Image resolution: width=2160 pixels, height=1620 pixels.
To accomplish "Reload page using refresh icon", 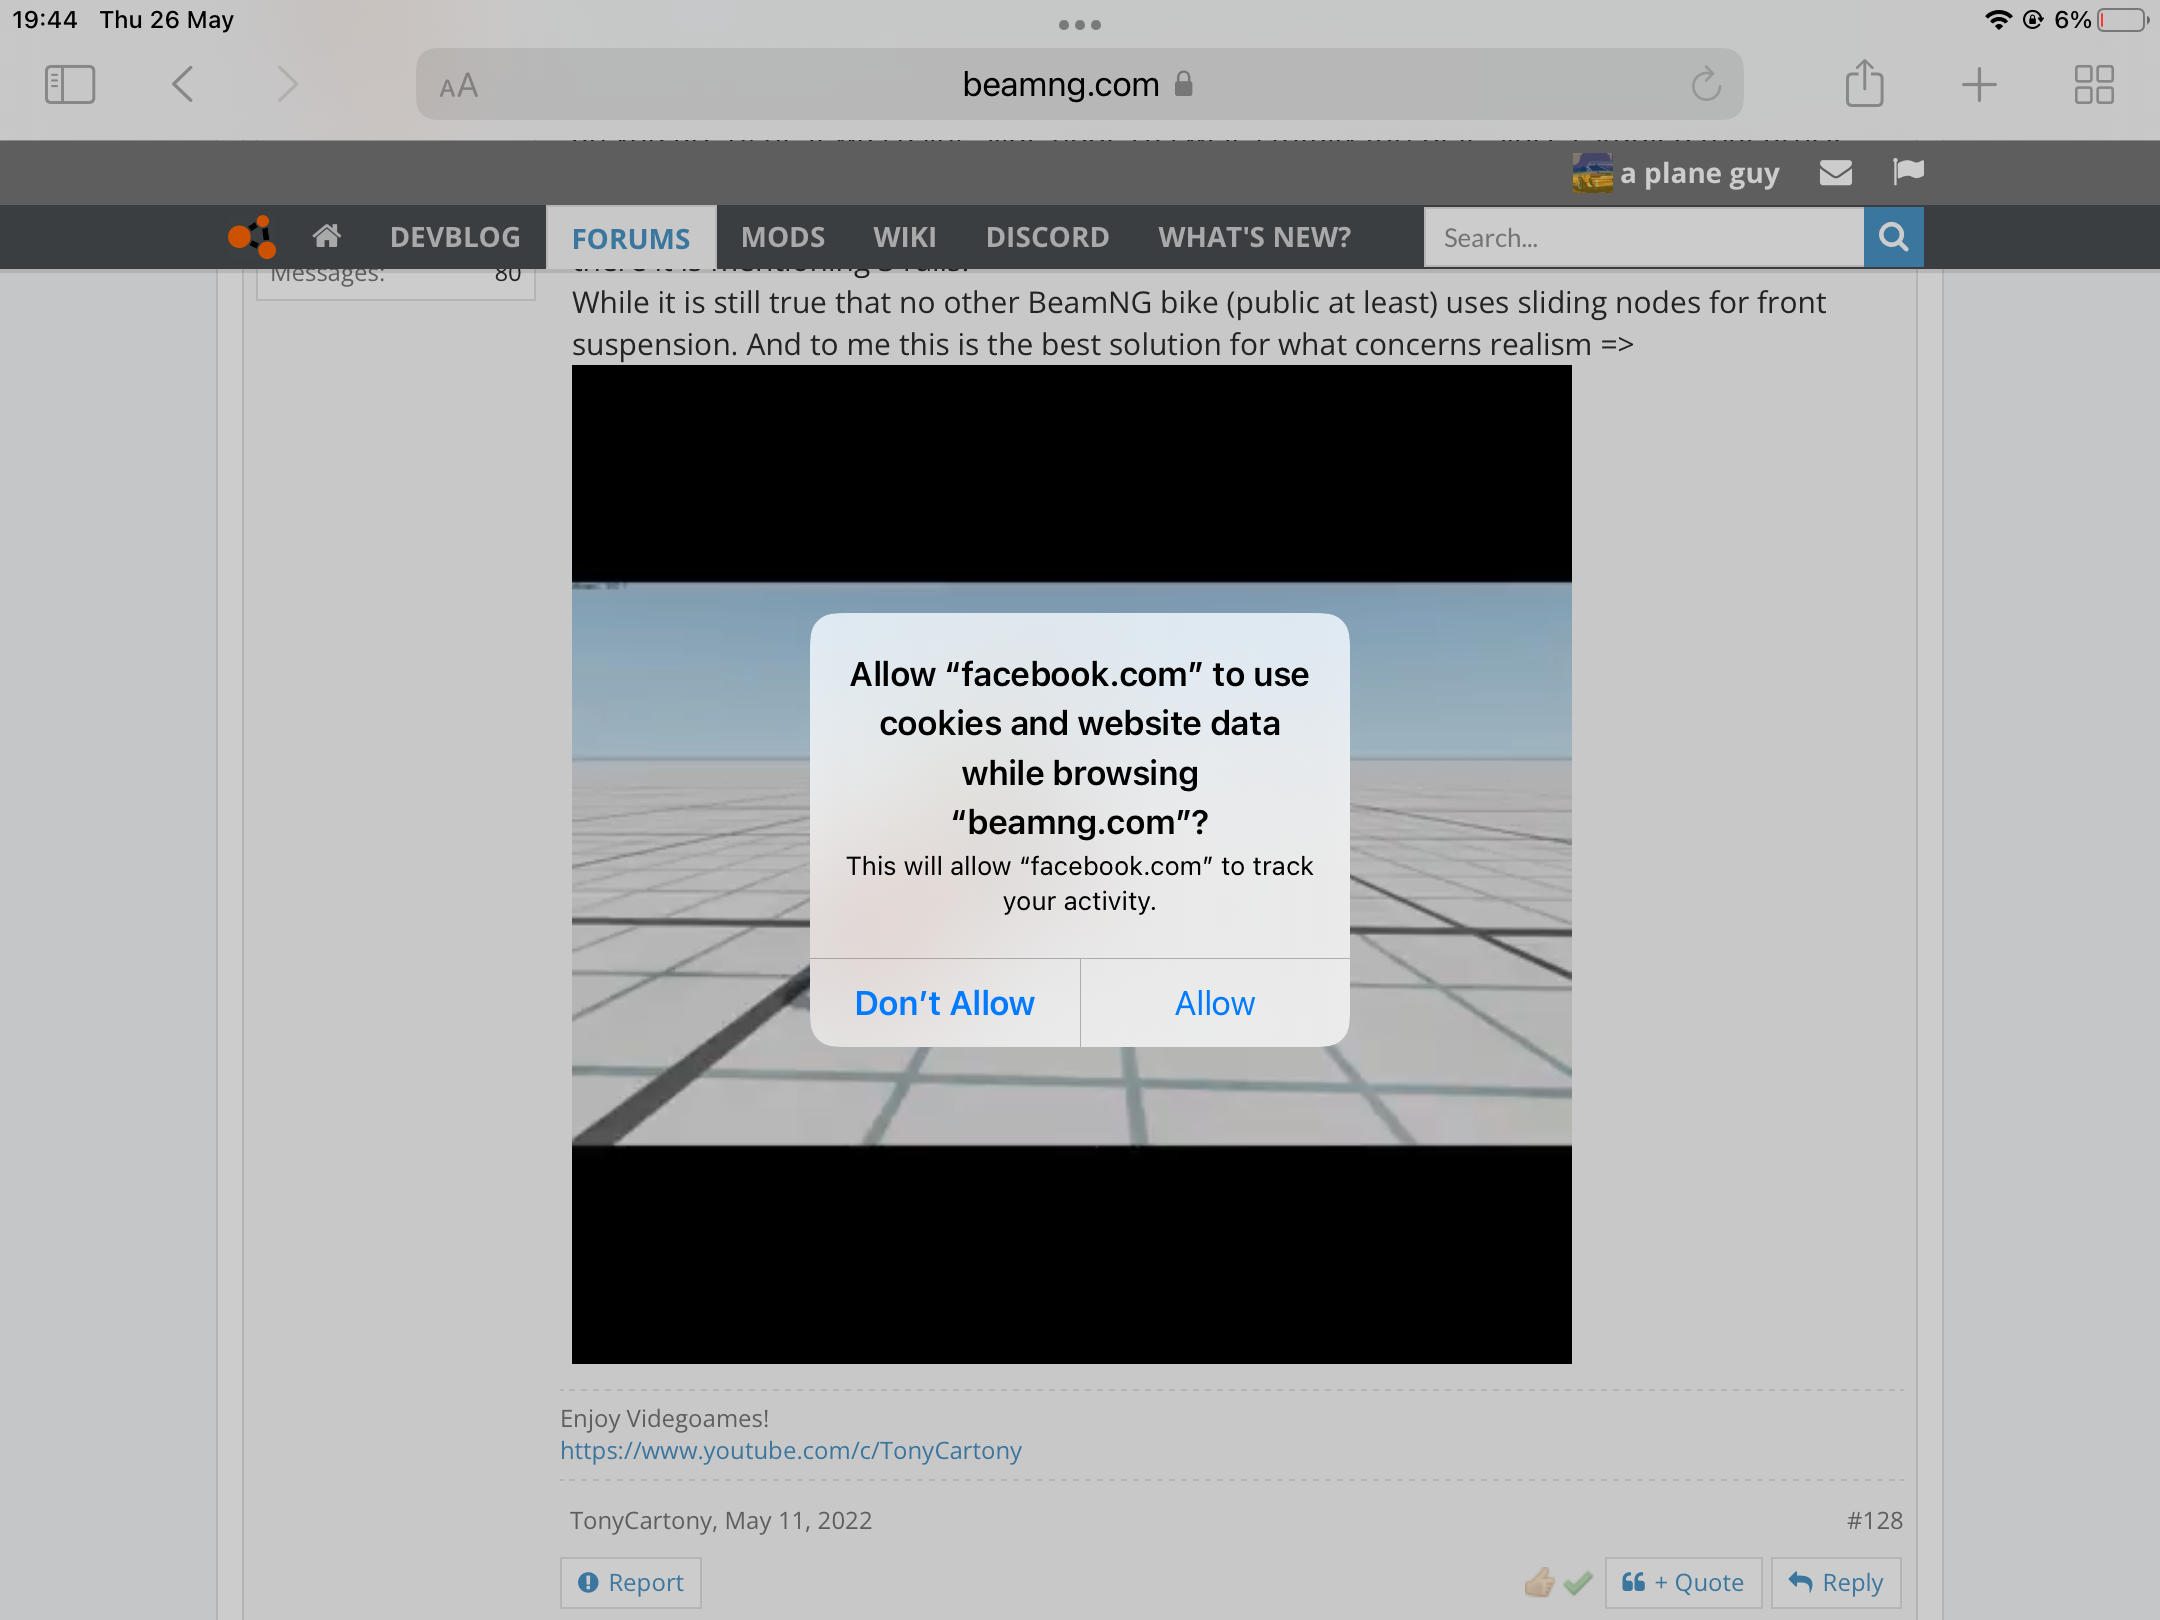I will click(x=1706, y=85).
